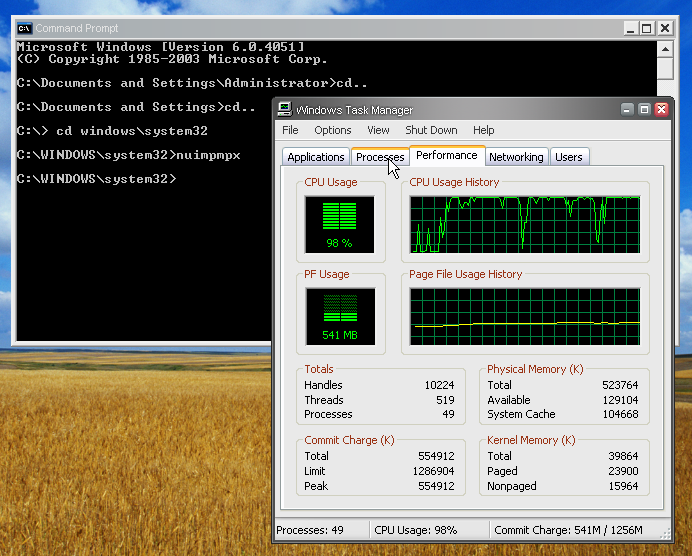This screenshot has width=692, height=556.
Task: Click the System Cache value 104668
Action: tap(620, 414)
